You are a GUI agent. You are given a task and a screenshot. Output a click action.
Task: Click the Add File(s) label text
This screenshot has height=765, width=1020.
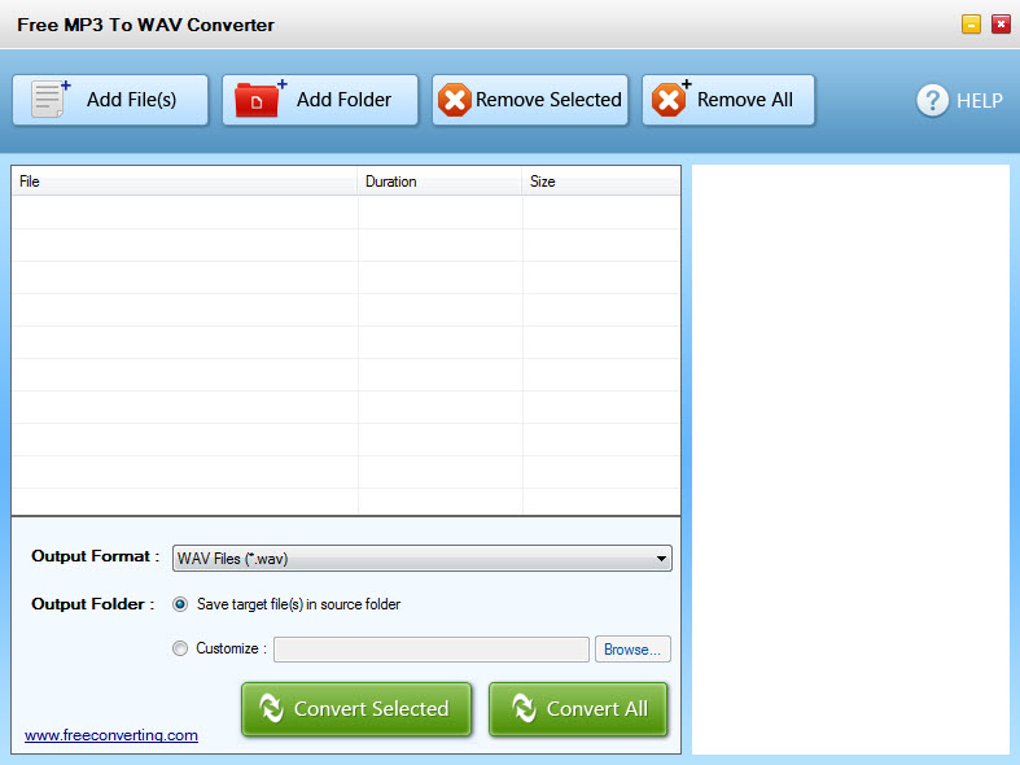click(131, 100)
